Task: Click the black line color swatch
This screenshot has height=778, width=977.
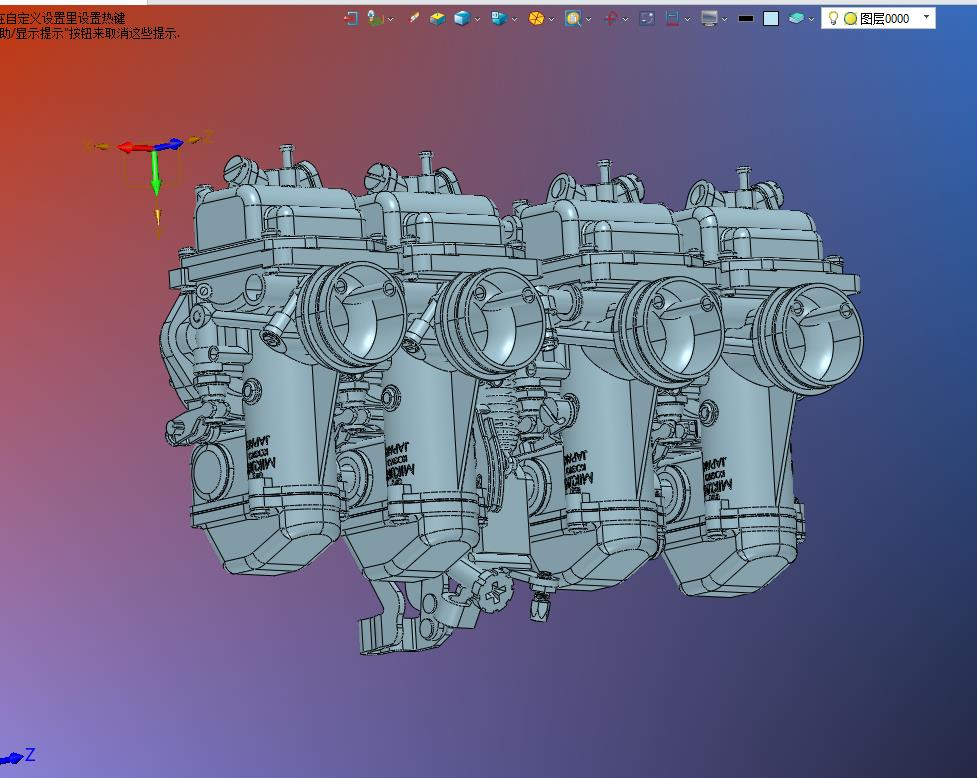Action: tap(746, 19)
